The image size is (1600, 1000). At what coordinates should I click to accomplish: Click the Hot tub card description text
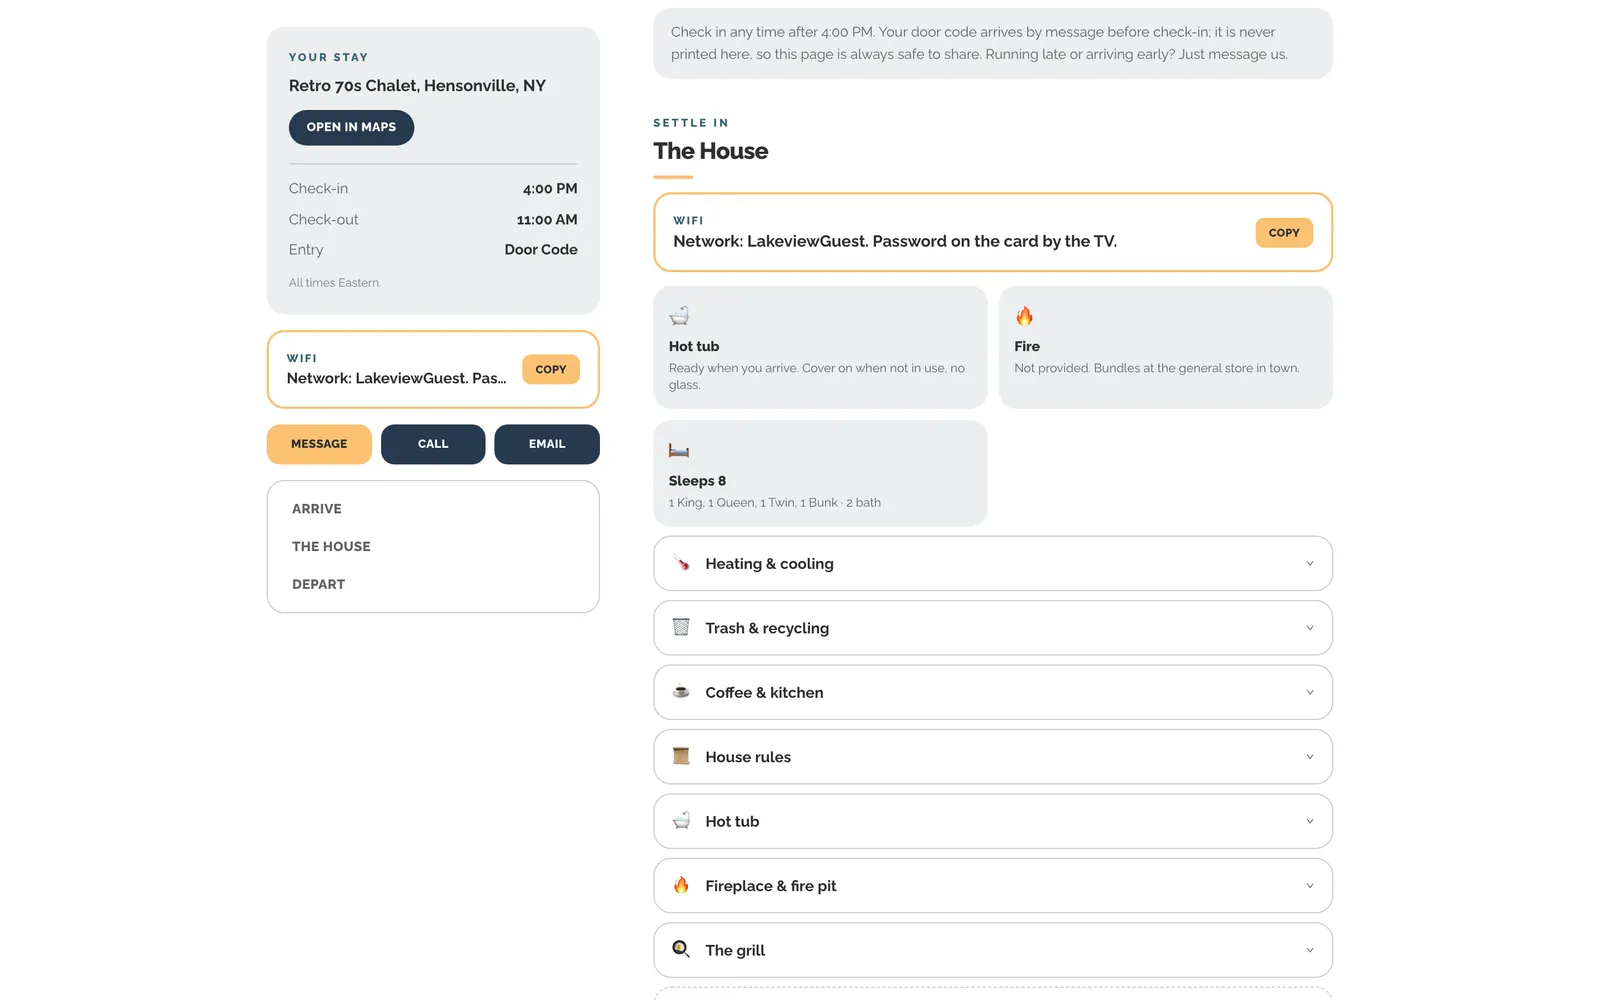817,376
